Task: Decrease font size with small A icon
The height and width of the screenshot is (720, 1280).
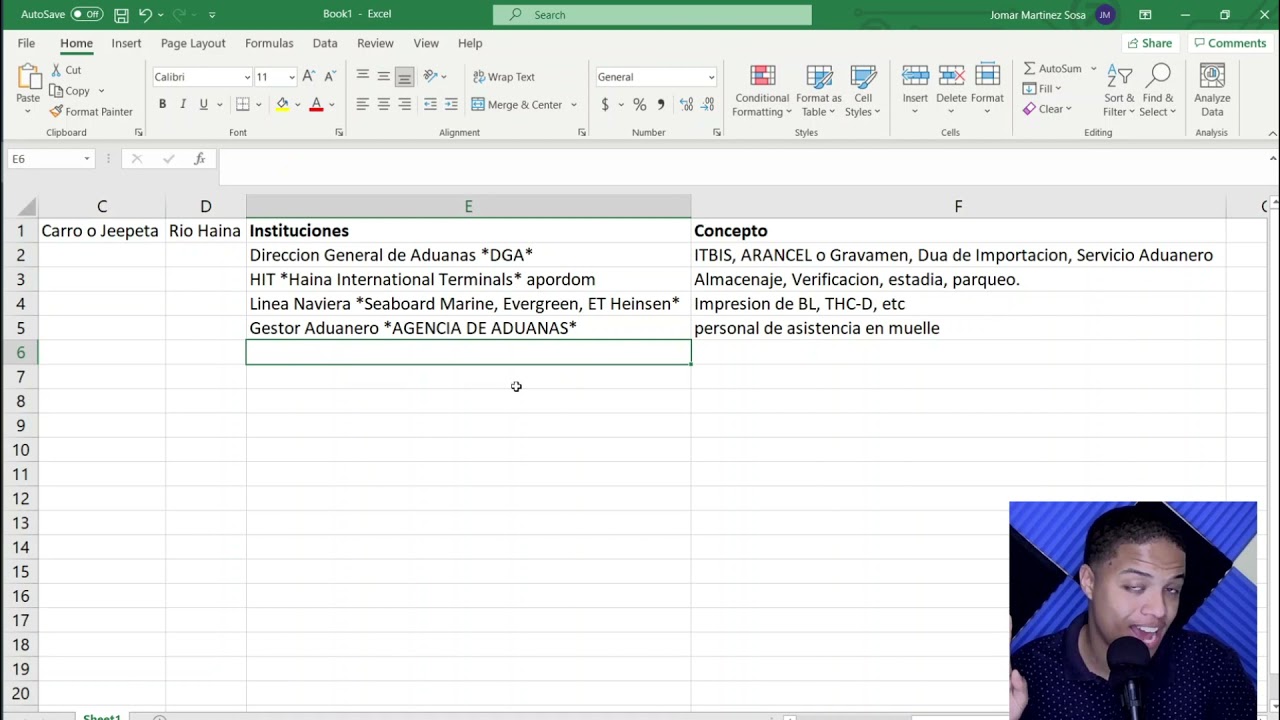Action: (330, 77)
